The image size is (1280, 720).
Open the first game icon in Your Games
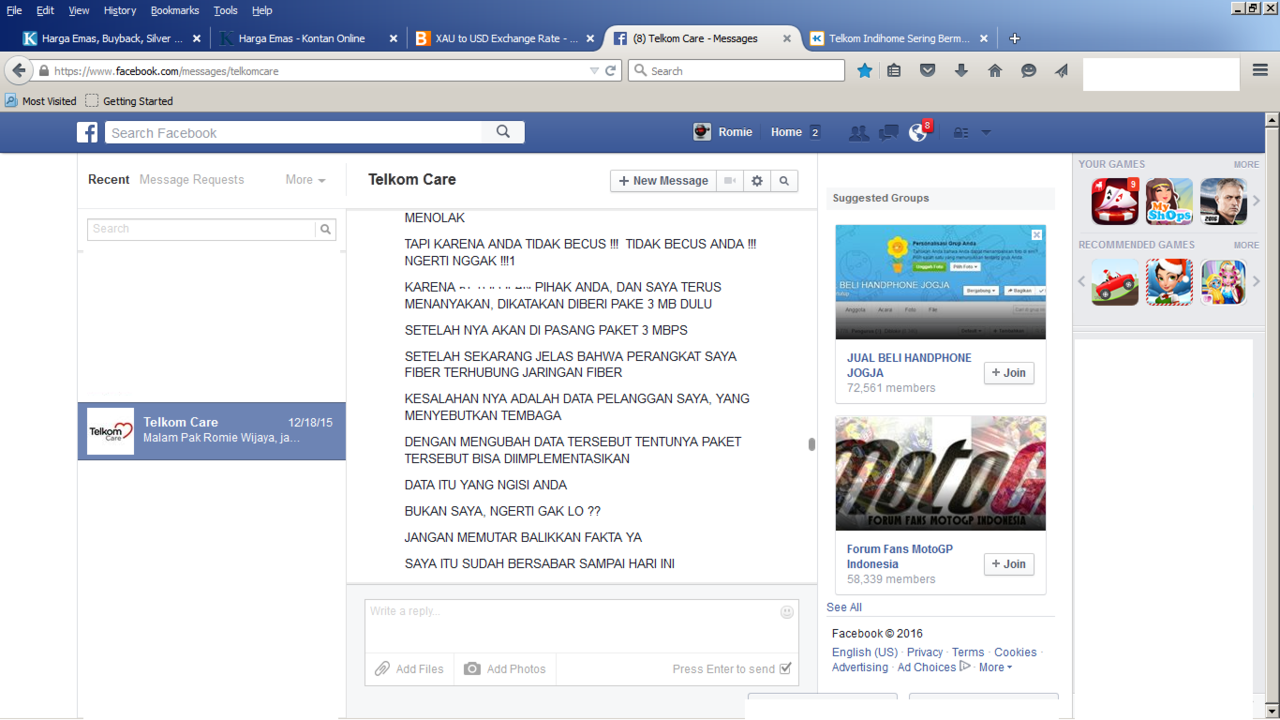click(x=1115, y=201)
